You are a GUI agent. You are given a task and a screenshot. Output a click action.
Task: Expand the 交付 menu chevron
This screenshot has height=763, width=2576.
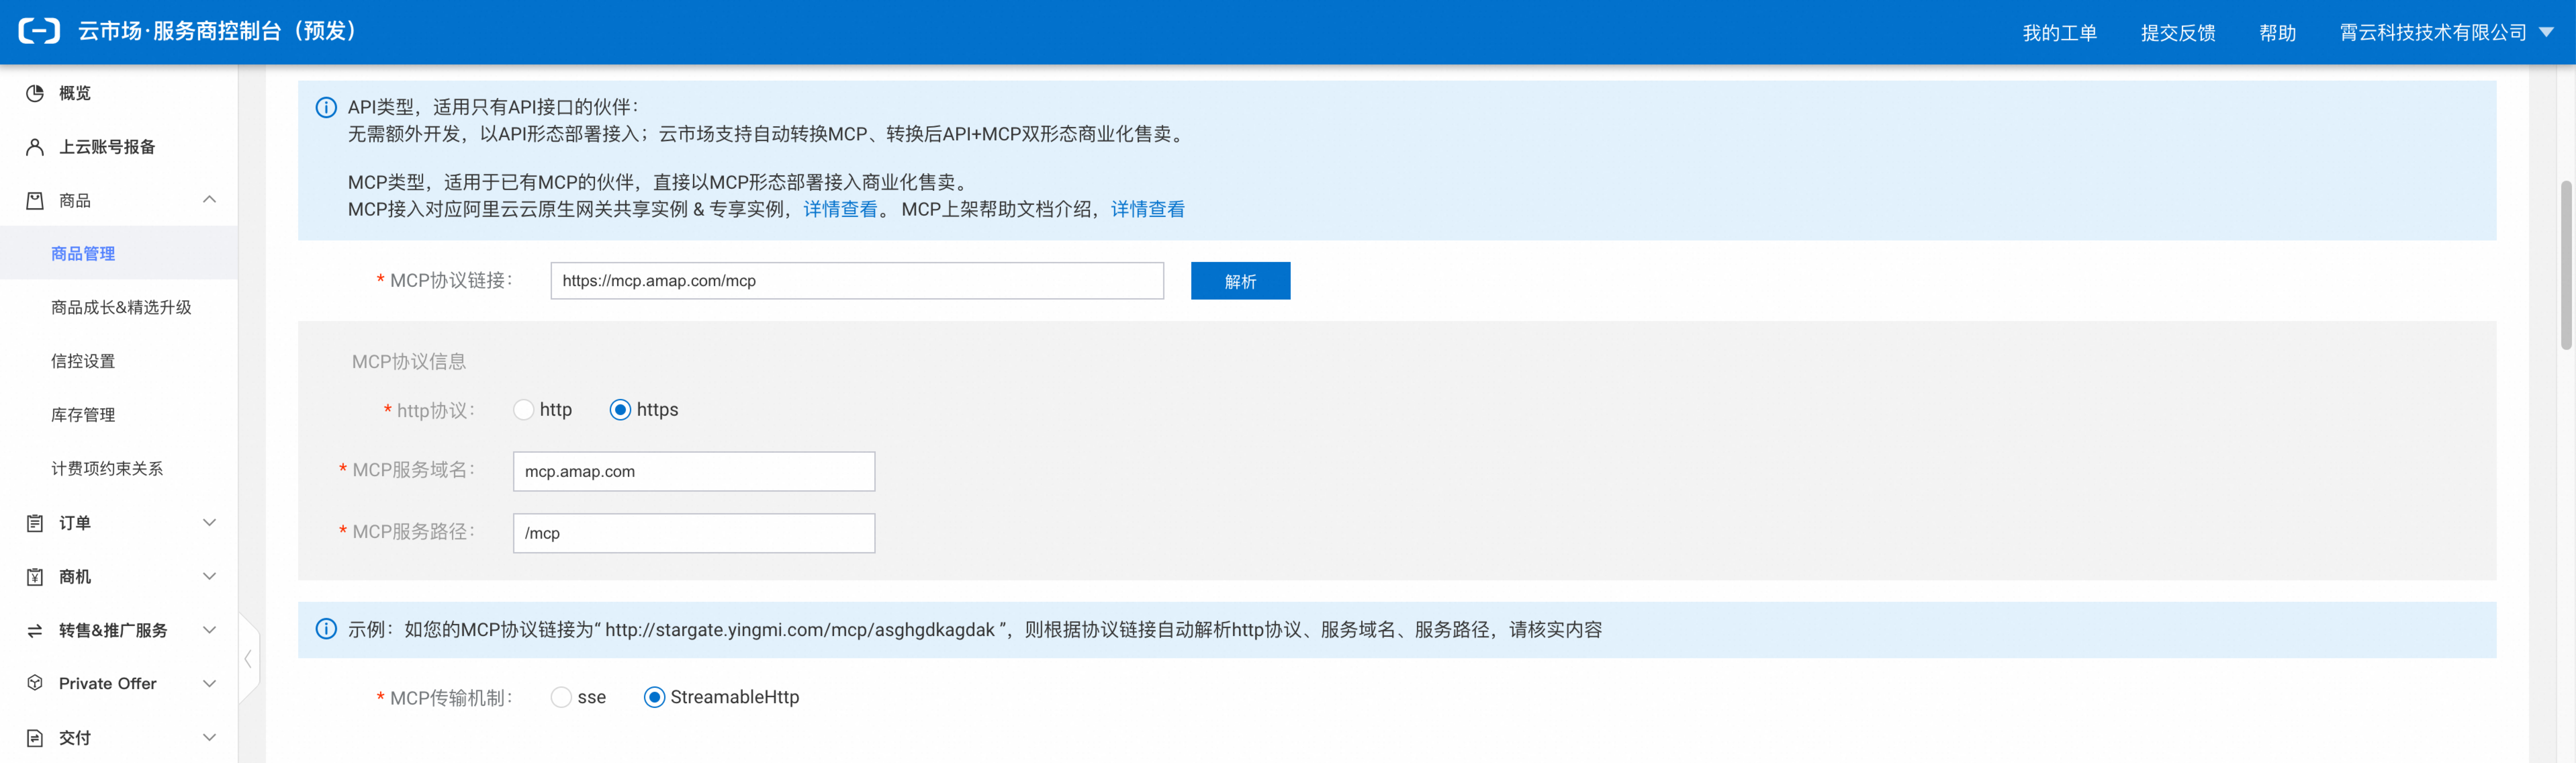(209, 738)
